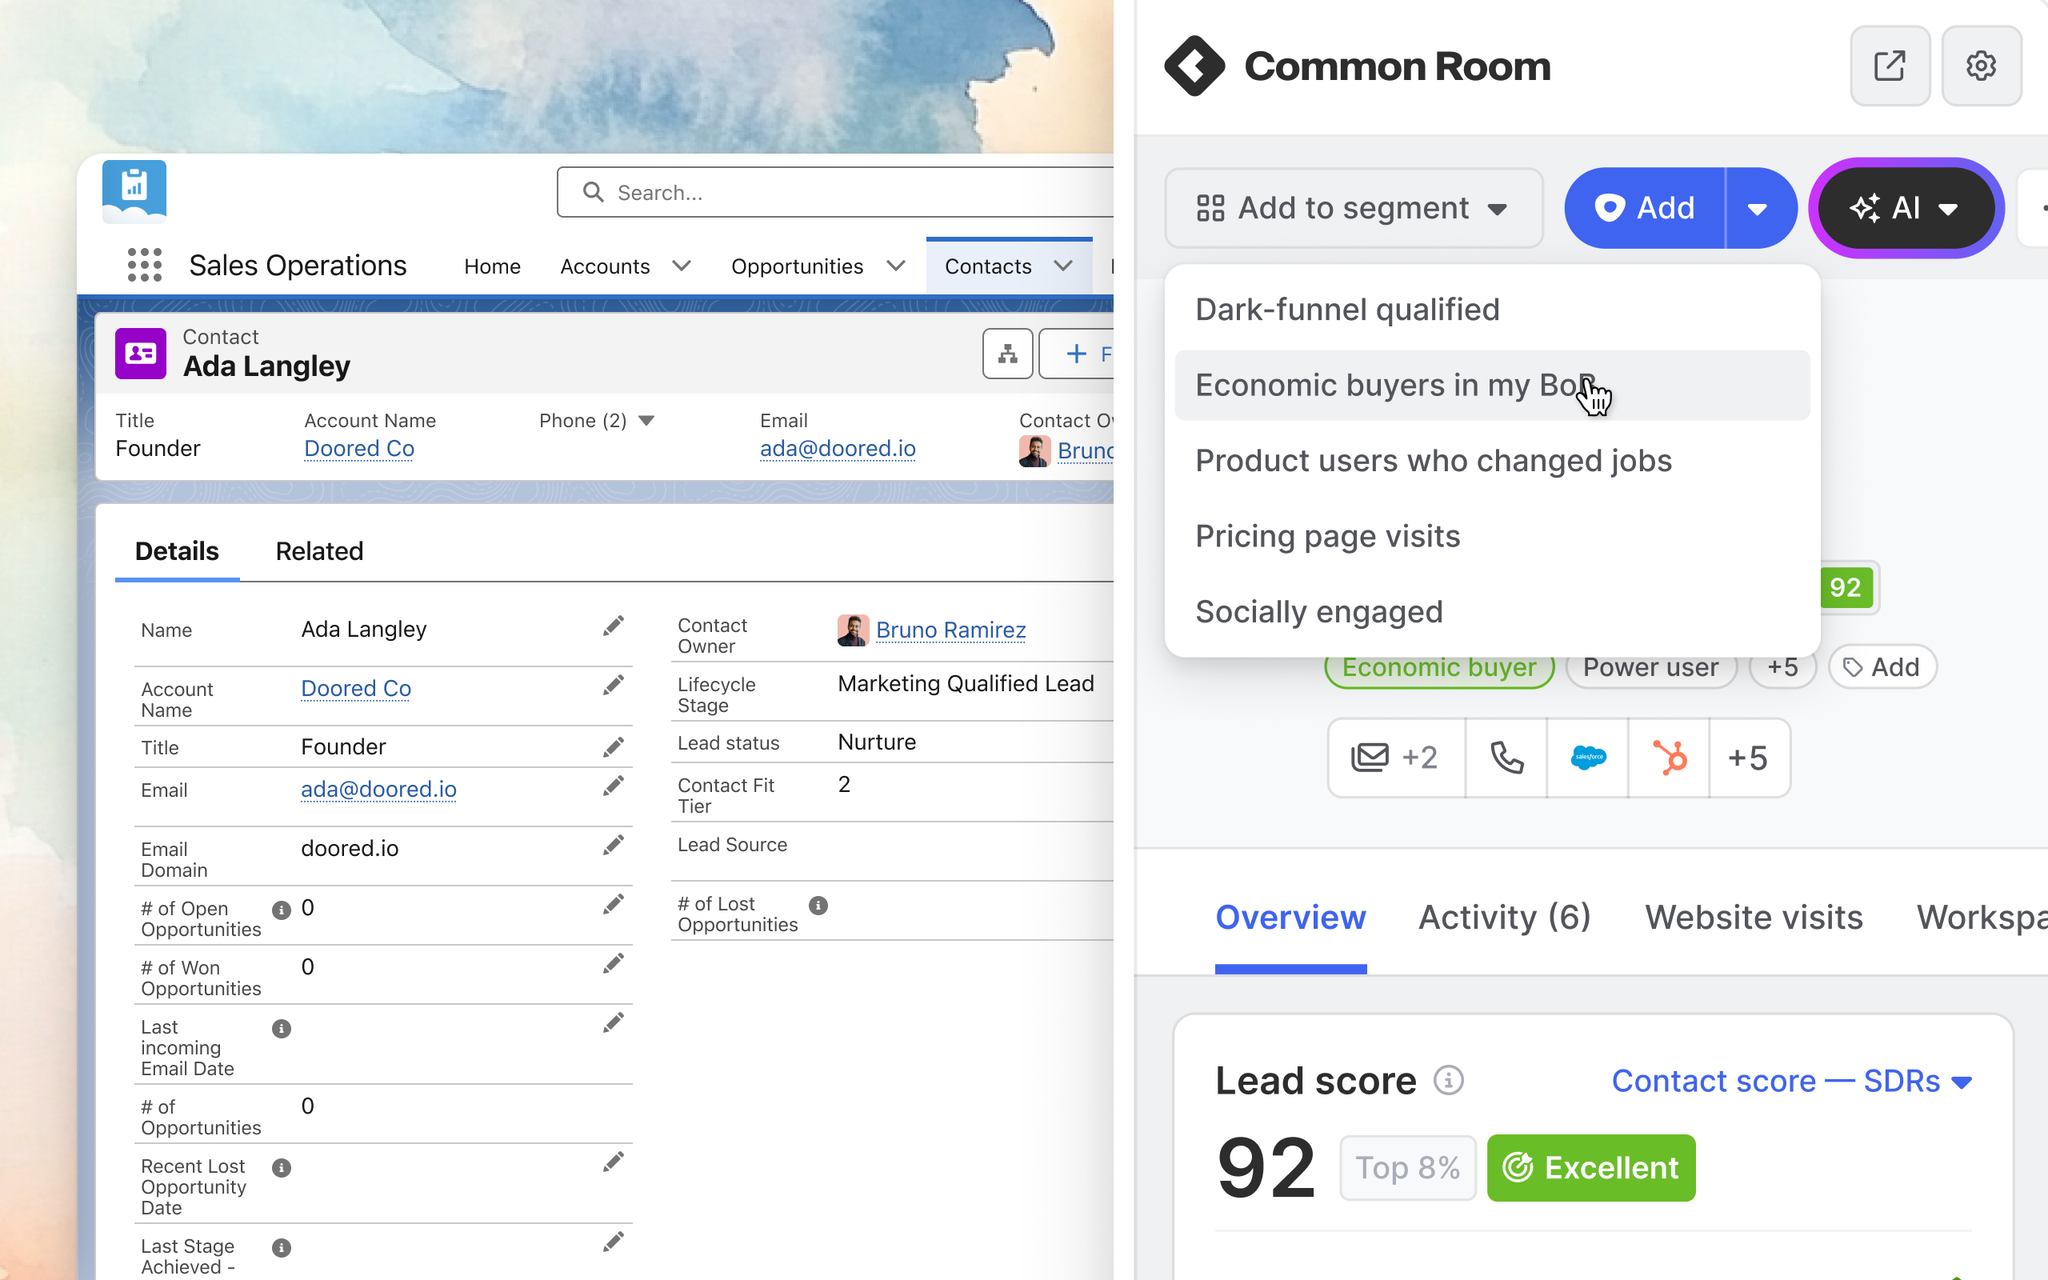Expand the Add to segment dropdown
The height and width of the screenshot is (1280, 2048).
point(1353,208)
